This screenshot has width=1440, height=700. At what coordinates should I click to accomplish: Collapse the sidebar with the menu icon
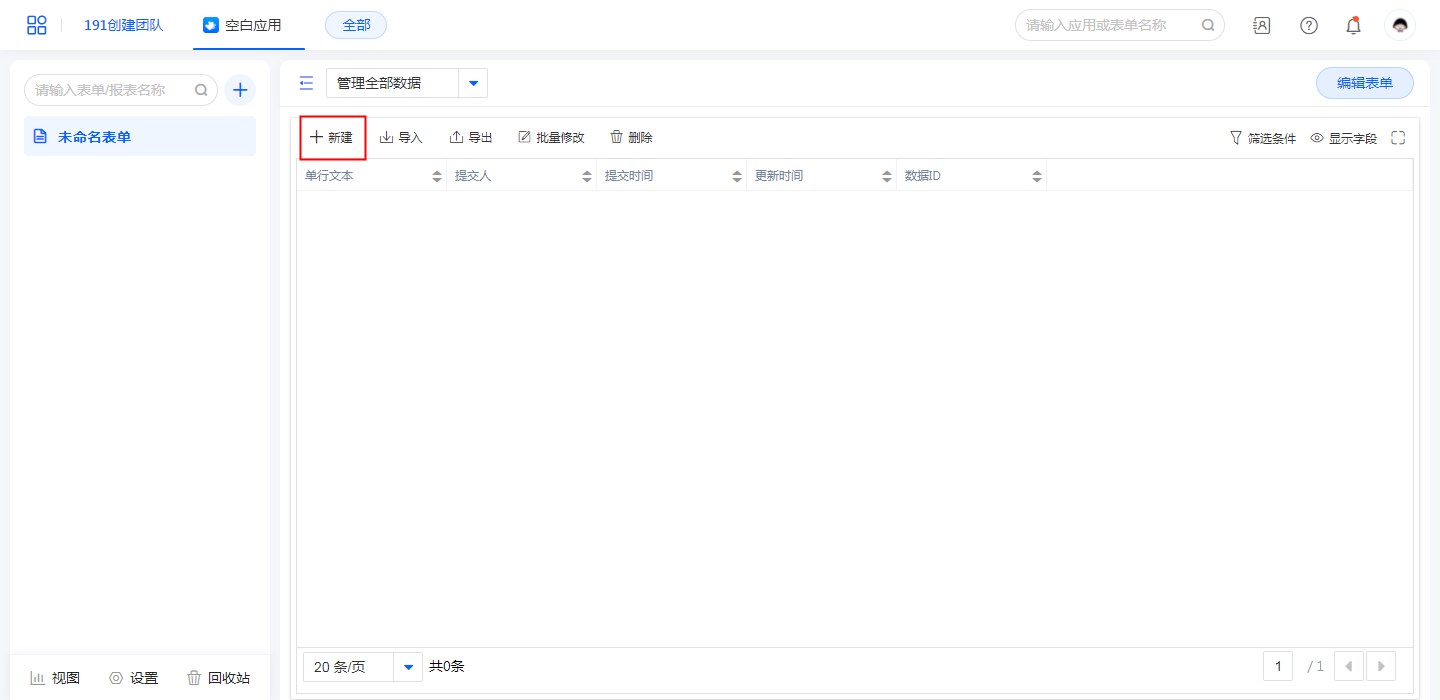tap(306, 83)
